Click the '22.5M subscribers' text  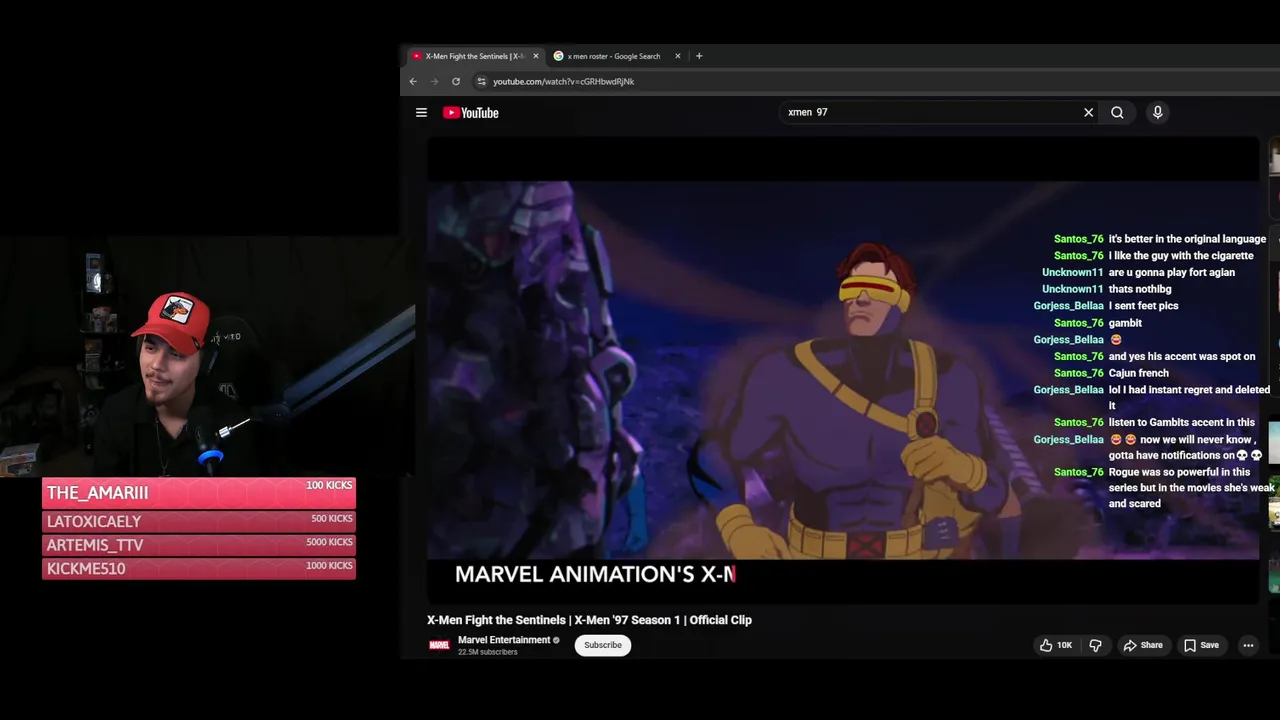[x=488, y=652]
